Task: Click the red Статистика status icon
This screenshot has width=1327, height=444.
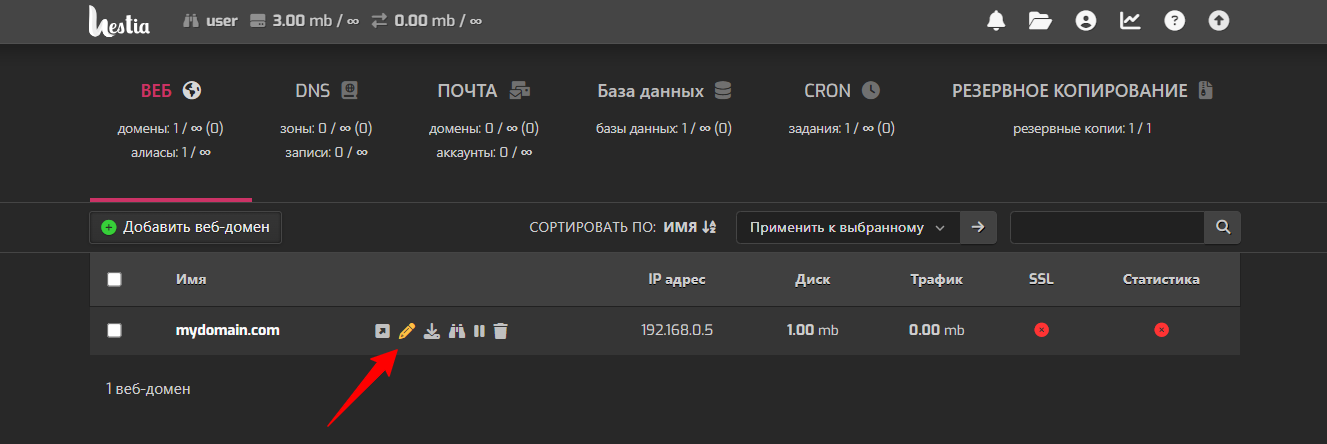Action: (x=1161, y=330)
